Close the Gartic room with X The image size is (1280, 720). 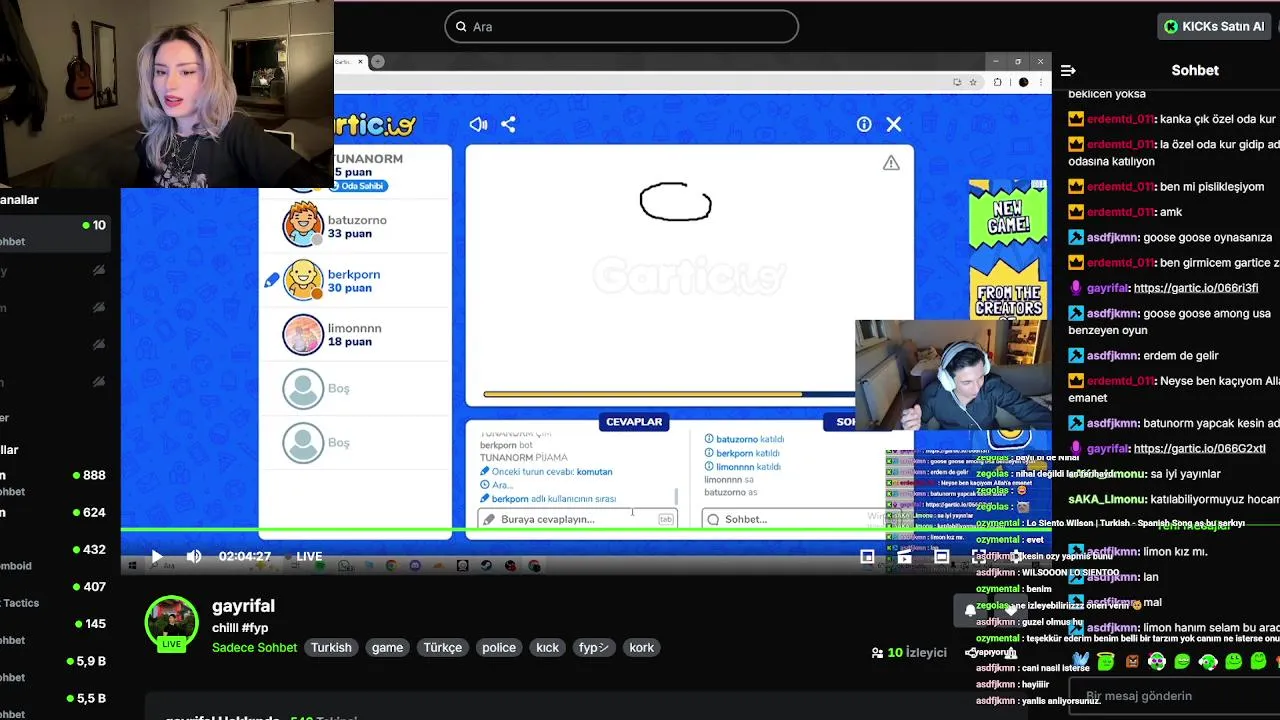point(894,124)
